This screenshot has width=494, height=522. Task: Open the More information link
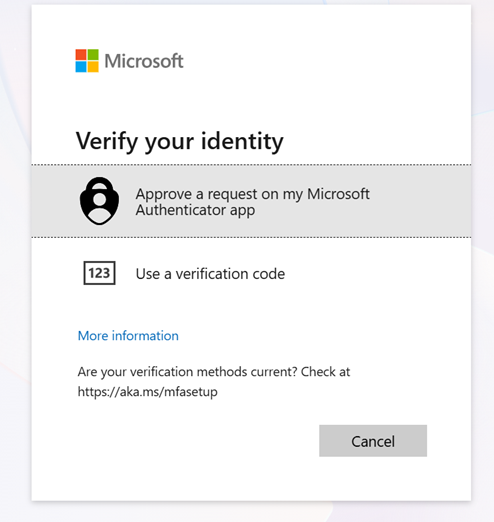pos(128,335)
